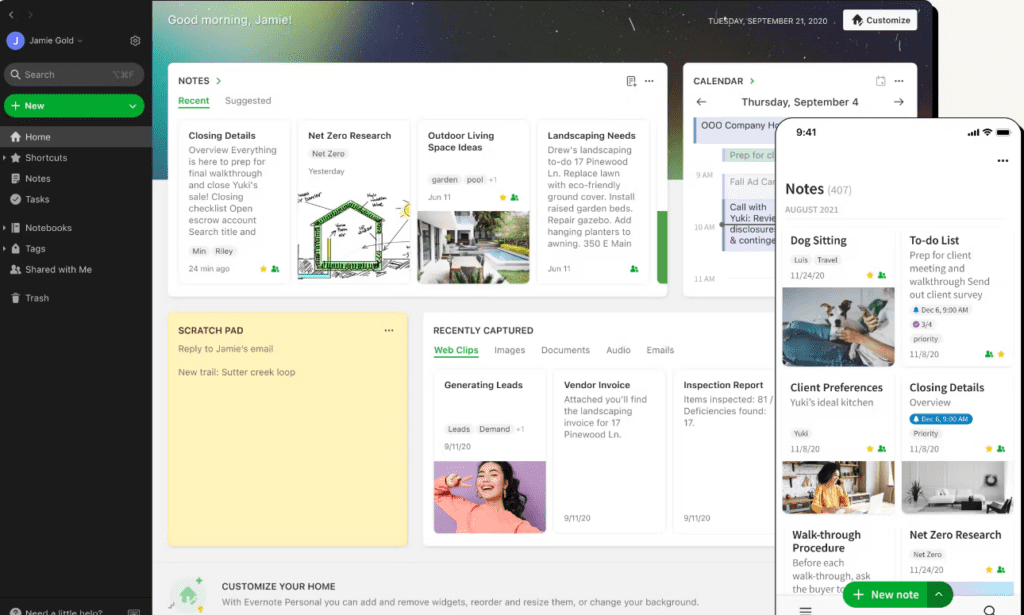Go to previous day in Calendar widget
This screenshot has height=615, width=1024.
click(701, 102)
